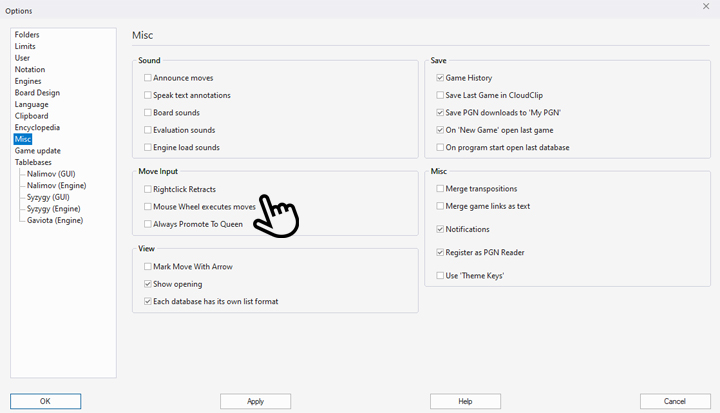
Task: Go to Game update settings
Action: (x=38, y=151)
